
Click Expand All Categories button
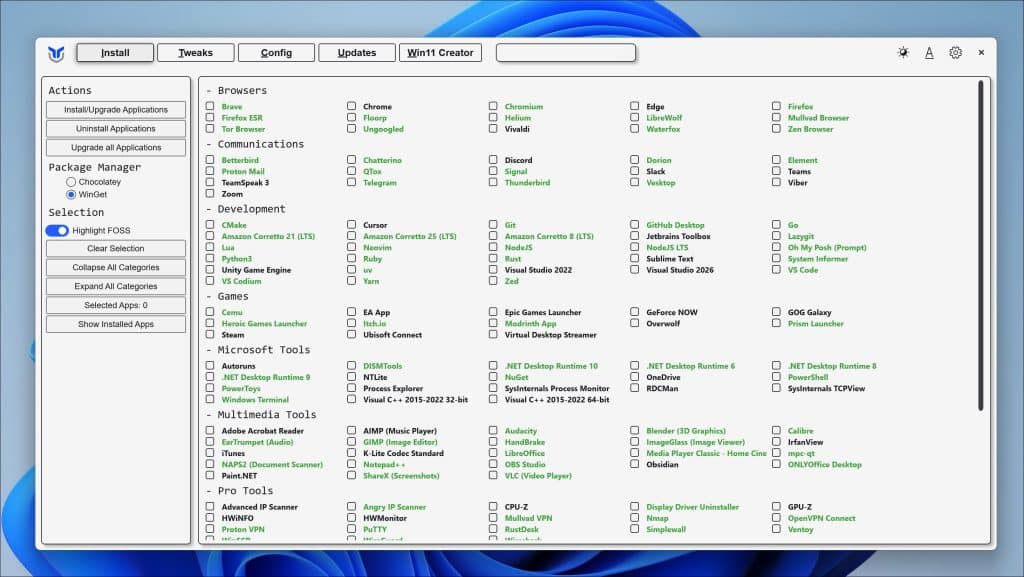tap(116, 287)
